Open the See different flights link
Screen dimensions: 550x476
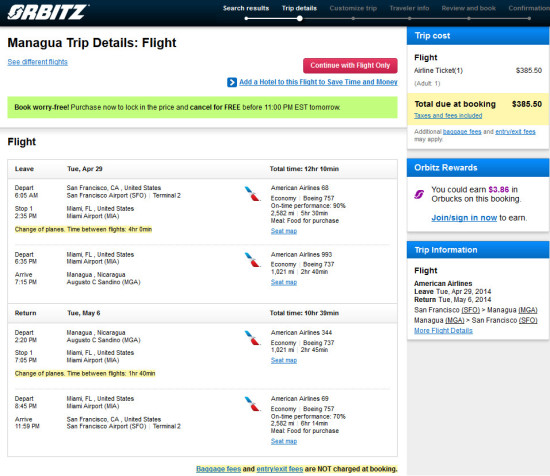[38, 62]
